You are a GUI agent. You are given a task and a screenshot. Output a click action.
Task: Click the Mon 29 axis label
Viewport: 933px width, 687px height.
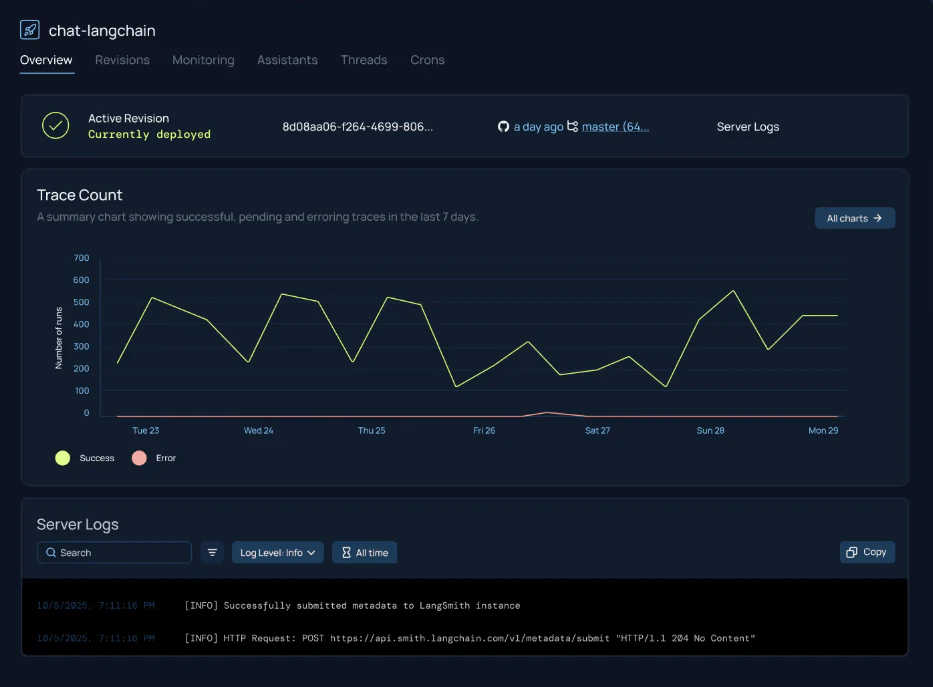(x=823, y=431)
